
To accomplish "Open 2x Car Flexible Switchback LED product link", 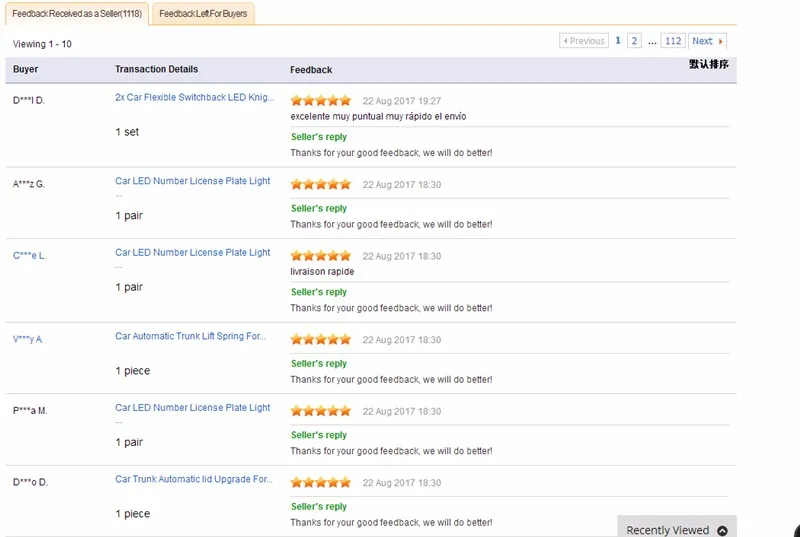I will tap(194, 97).
